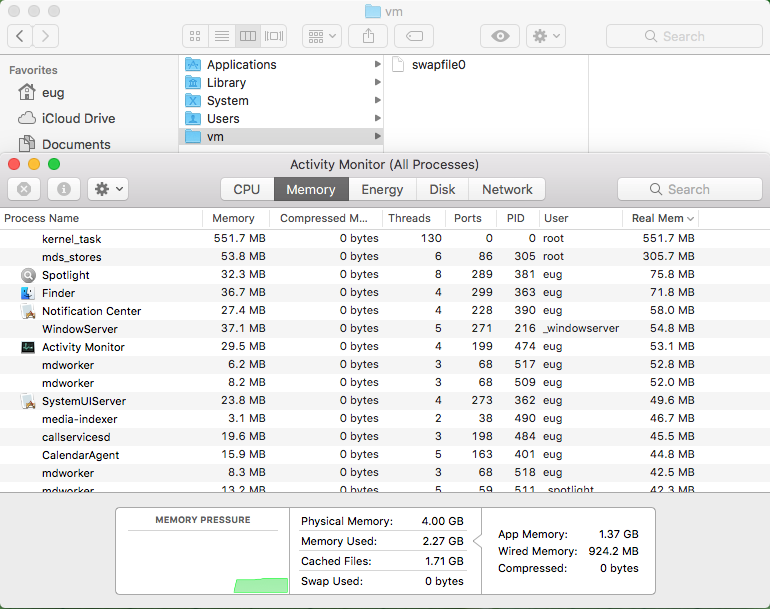Image resolution: width=770 pixels, height=609 pixels.
Task: Select mdworker row with PID 509
Action: point(385,383)
